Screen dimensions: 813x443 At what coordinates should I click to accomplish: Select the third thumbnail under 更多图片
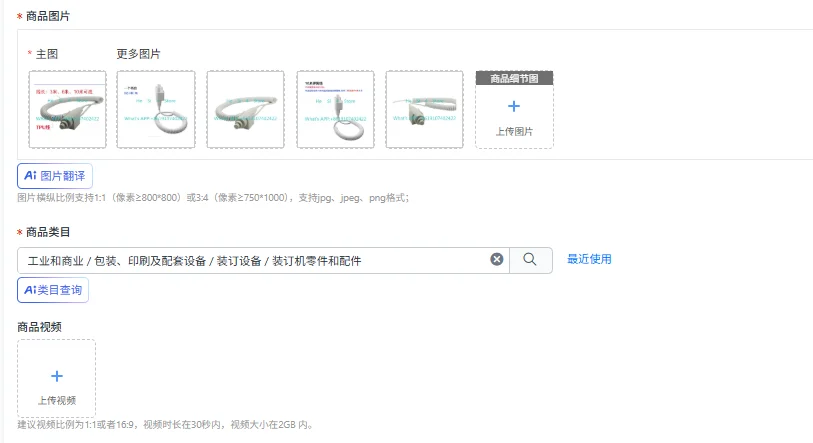[335, 109]
